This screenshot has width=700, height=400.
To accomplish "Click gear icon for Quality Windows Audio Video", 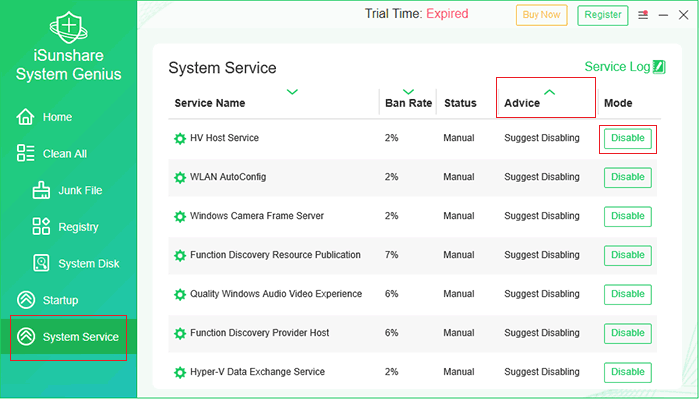I will [179, 295].
